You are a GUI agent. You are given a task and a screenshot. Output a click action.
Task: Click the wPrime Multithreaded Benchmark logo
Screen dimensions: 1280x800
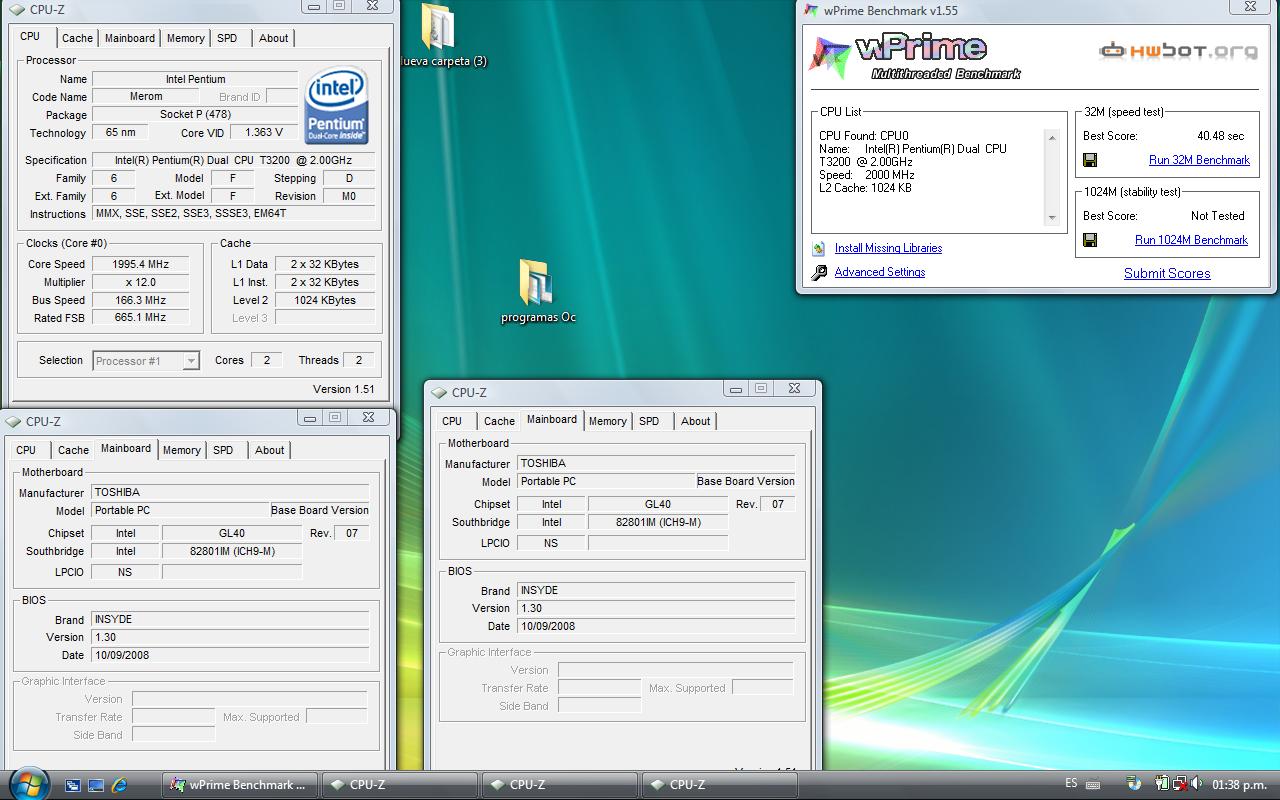click(915, 56)
